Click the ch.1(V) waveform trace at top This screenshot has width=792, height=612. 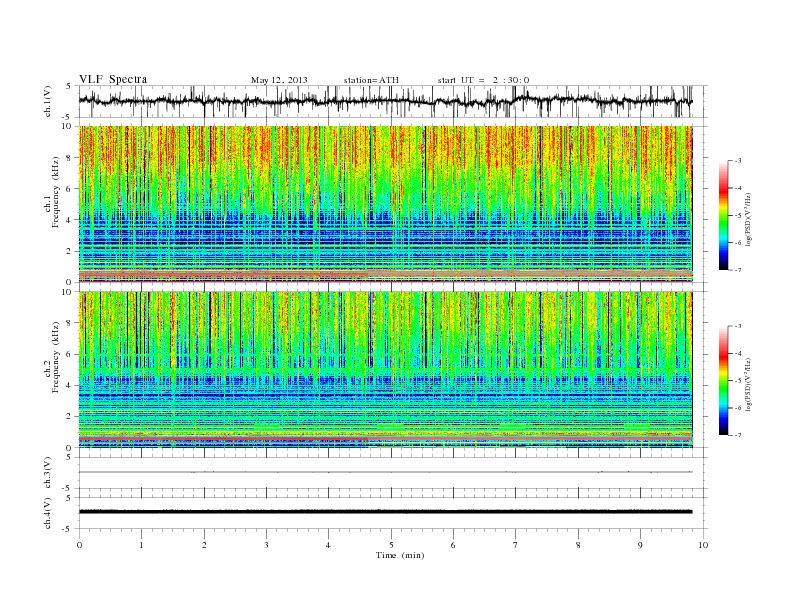tap(385, 101)
